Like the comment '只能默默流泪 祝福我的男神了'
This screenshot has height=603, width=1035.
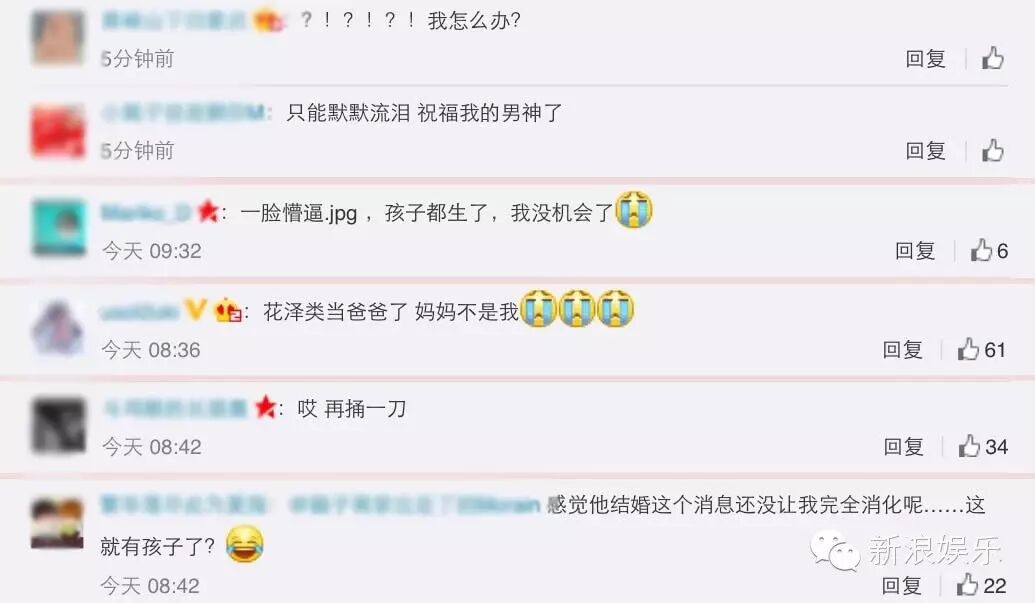(992, 150)
